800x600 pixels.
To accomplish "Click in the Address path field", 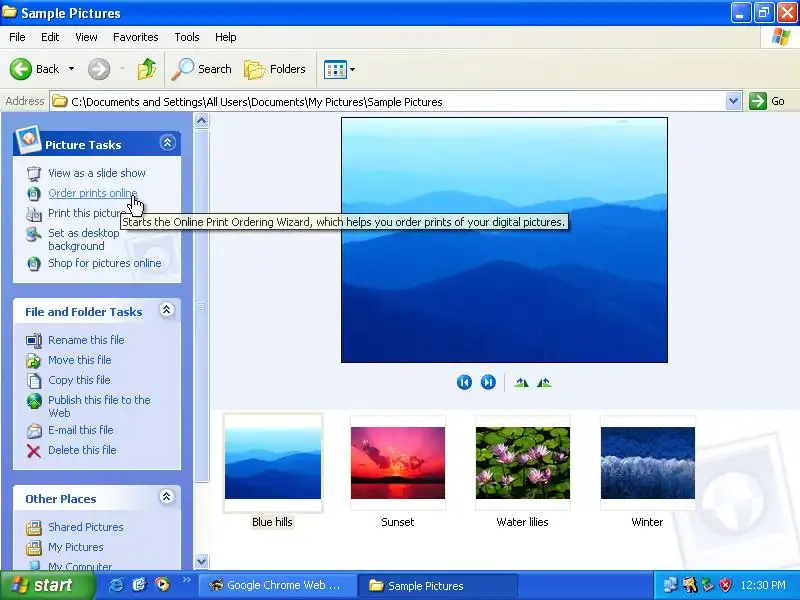I will point(388,102).
